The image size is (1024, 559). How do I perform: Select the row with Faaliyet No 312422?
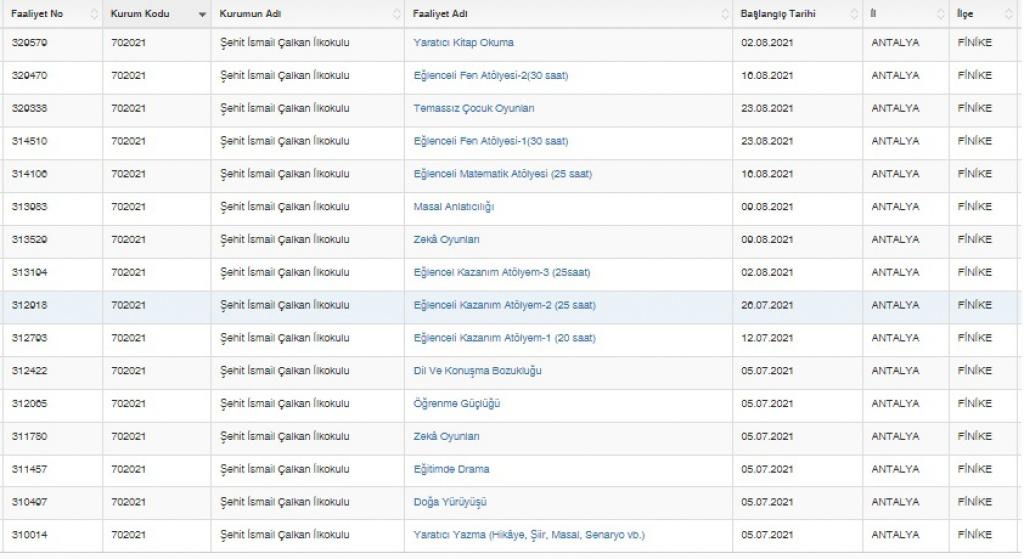[29, 371]
